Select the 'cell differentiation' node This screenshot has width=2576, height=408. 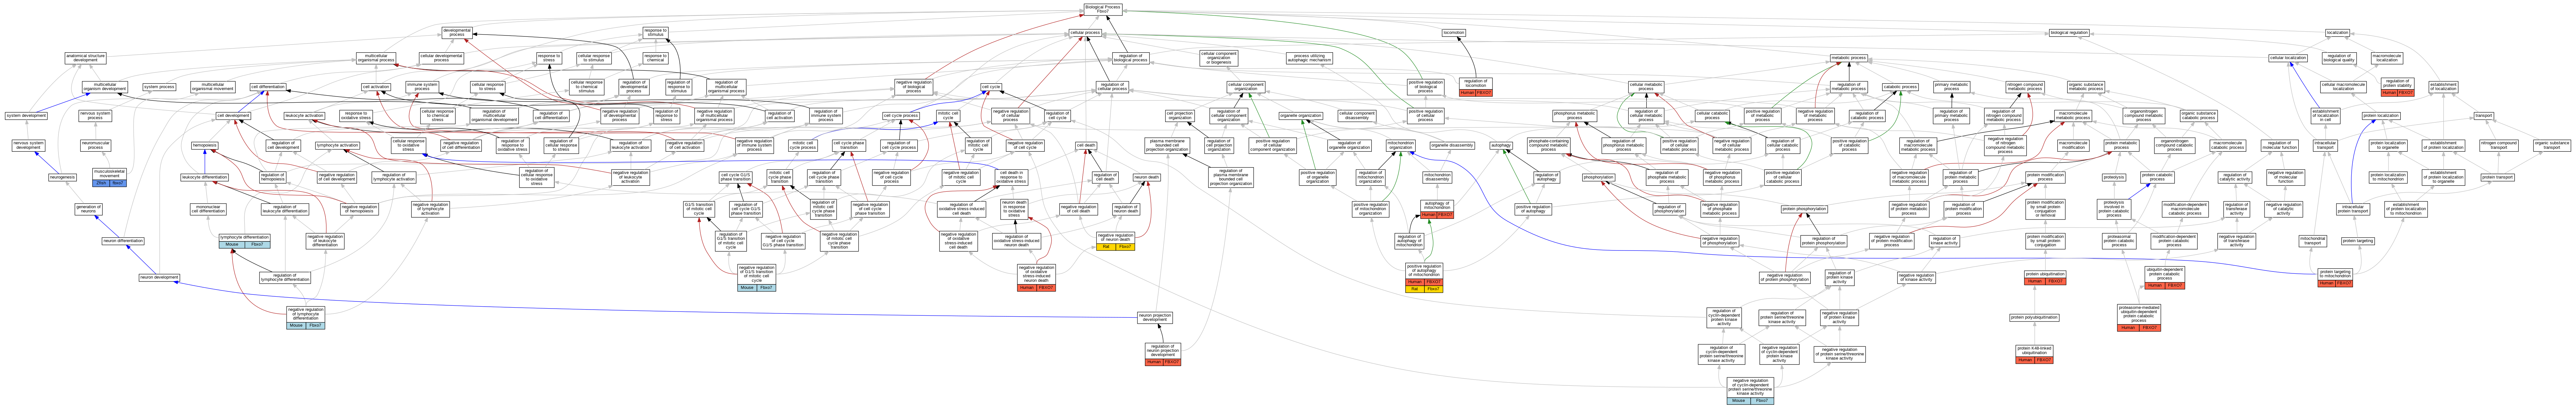coord(268,87)
